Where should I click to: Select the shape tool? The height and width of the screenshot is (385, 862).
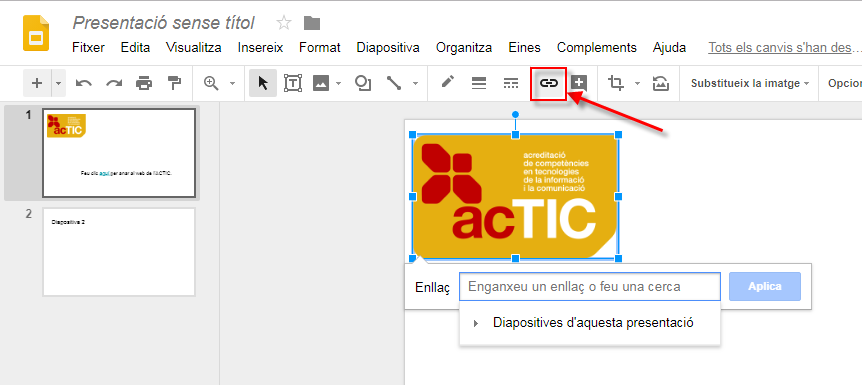point(363,83)
